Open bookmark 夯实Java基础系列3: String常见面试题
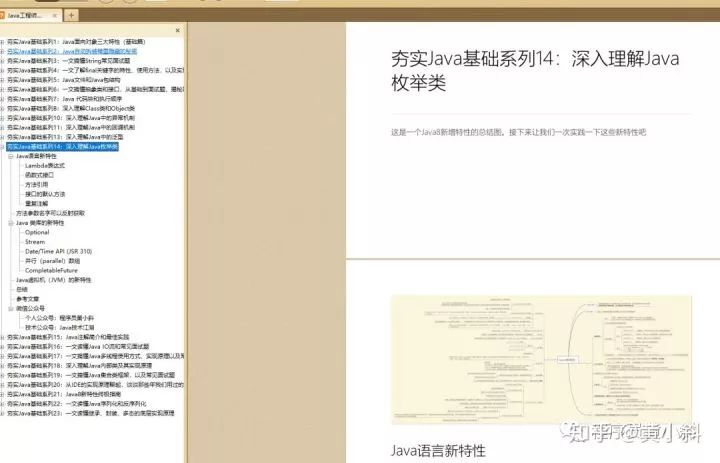Screen dimensions: 720x463 pos(68,61)
